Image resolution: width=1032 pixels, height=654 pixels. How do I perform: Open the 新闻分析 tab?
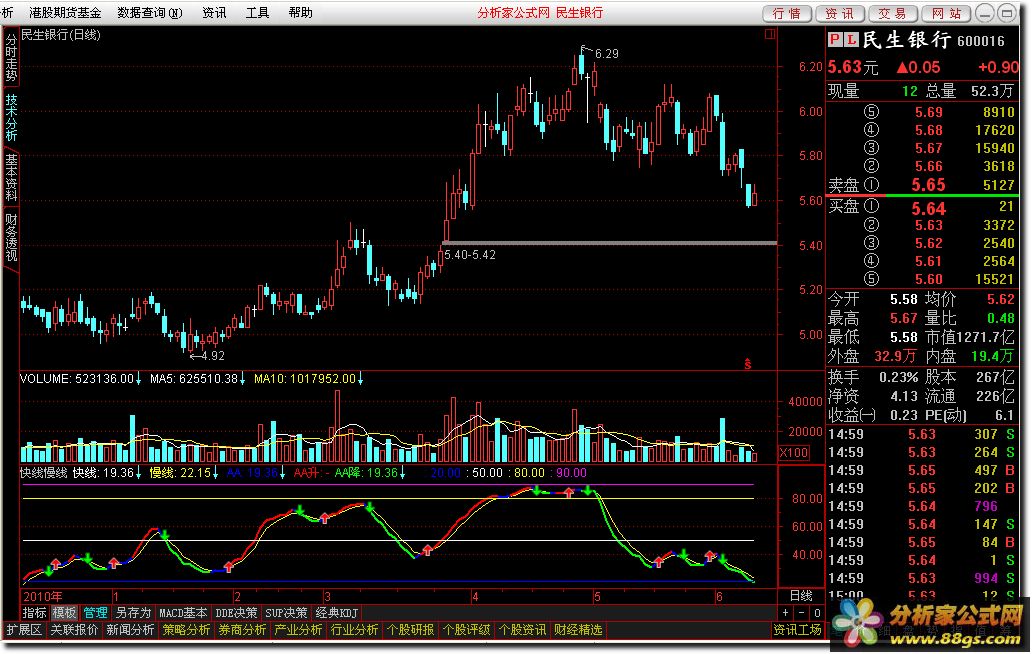pos(130,630)
